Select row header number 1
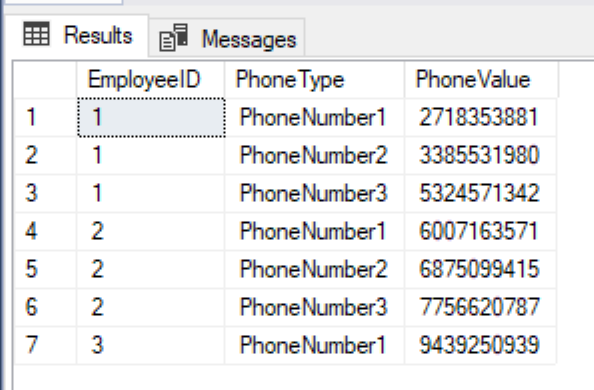The image size is (594, 390). (45, 117)
